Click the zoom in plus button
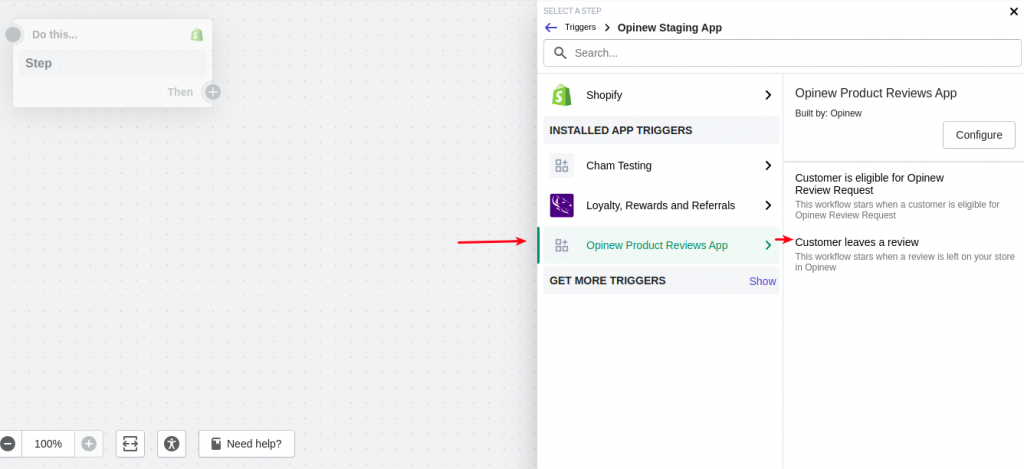Viewport: 1024px width, 469px height. pos(89,444)
